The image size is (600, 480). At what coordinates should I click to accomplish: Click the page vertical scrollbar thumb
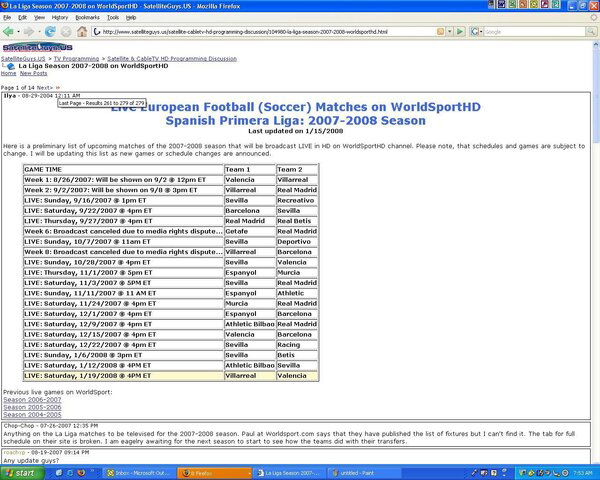[596, 96]
